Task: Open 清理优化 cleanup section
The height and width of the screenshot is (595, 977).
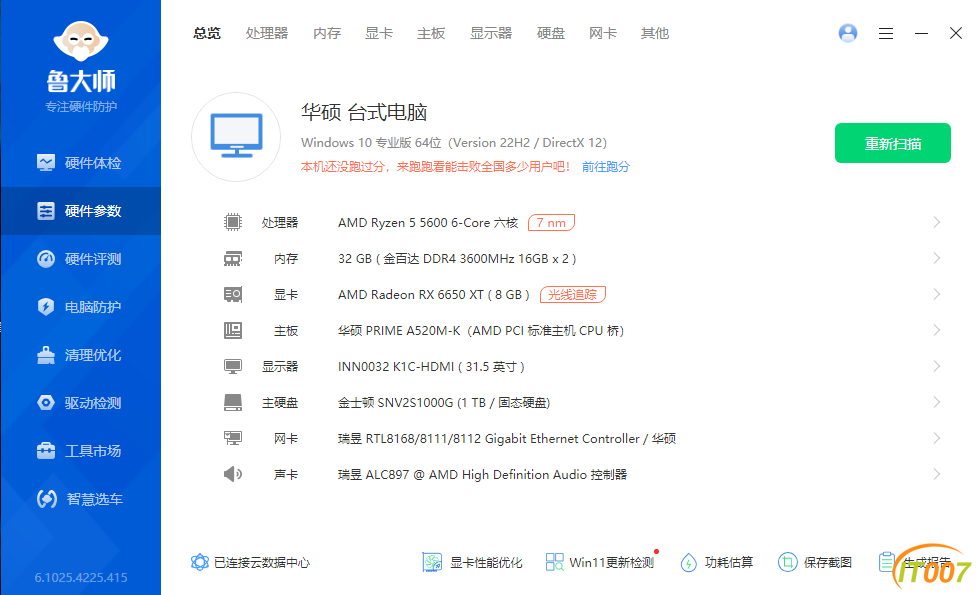Action: point(80,355)
